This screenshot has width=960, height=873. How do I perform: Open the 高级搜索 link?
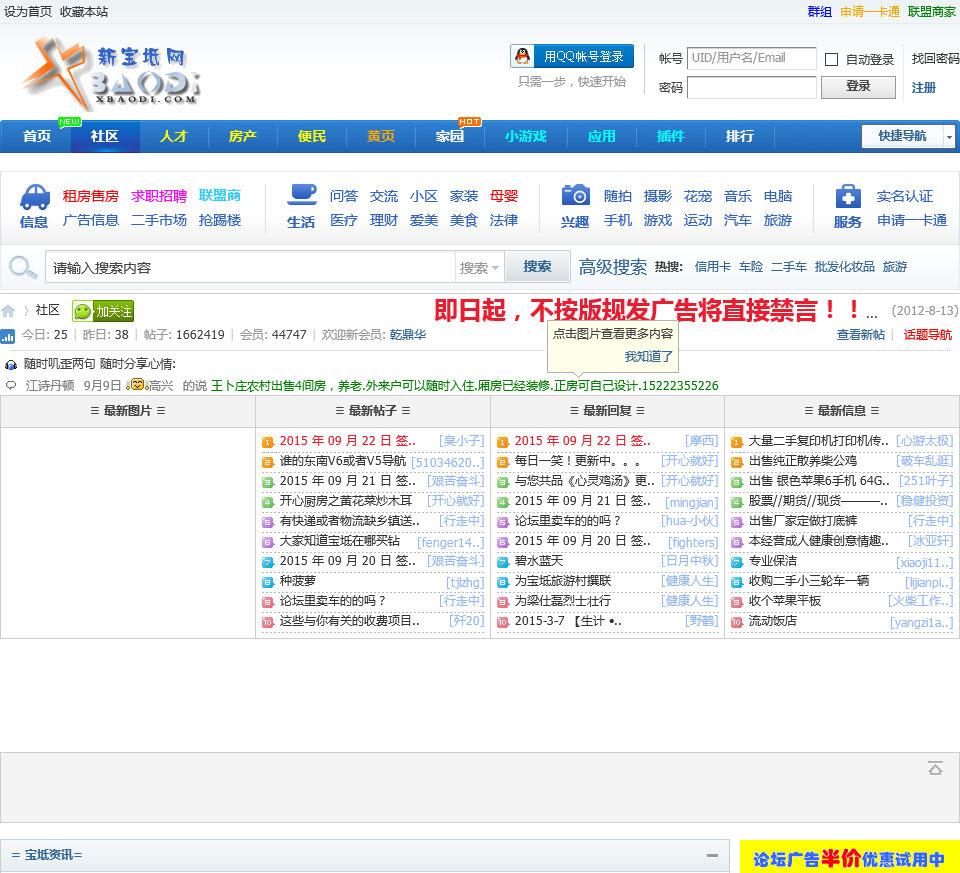click(612, 267)
